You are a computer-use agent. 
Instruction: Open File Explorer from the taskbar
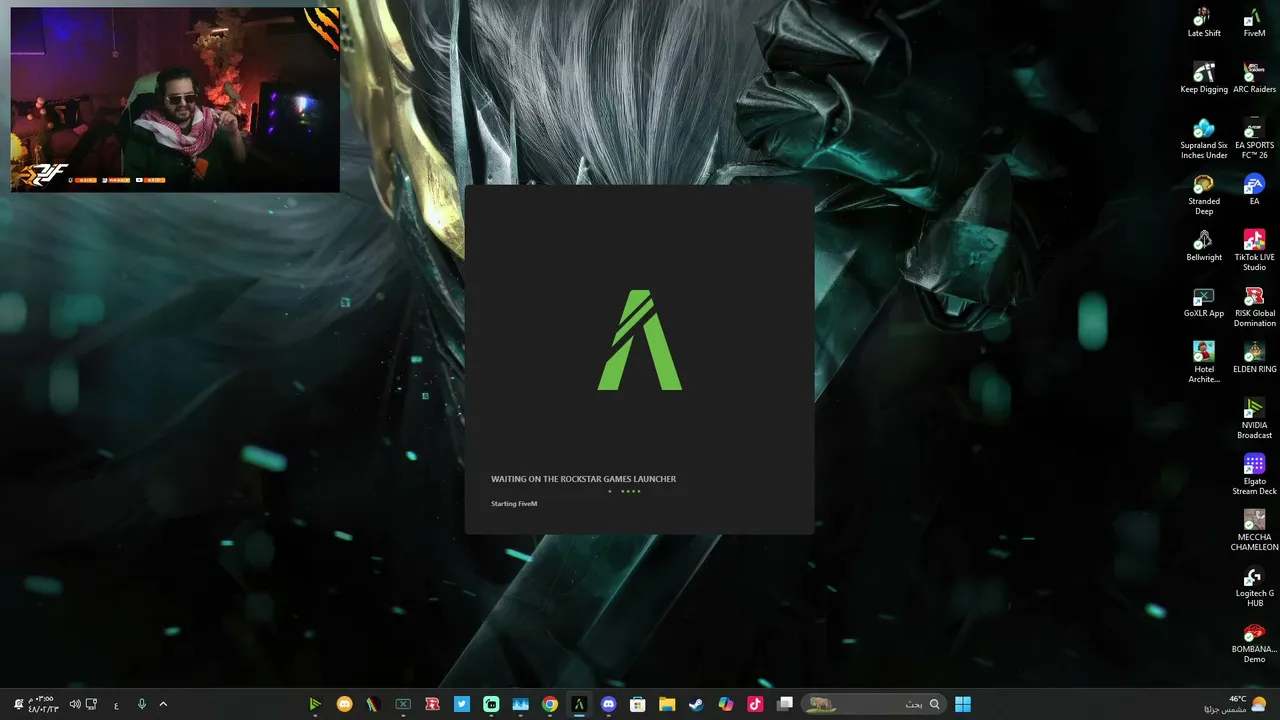(x=667, y=704)
